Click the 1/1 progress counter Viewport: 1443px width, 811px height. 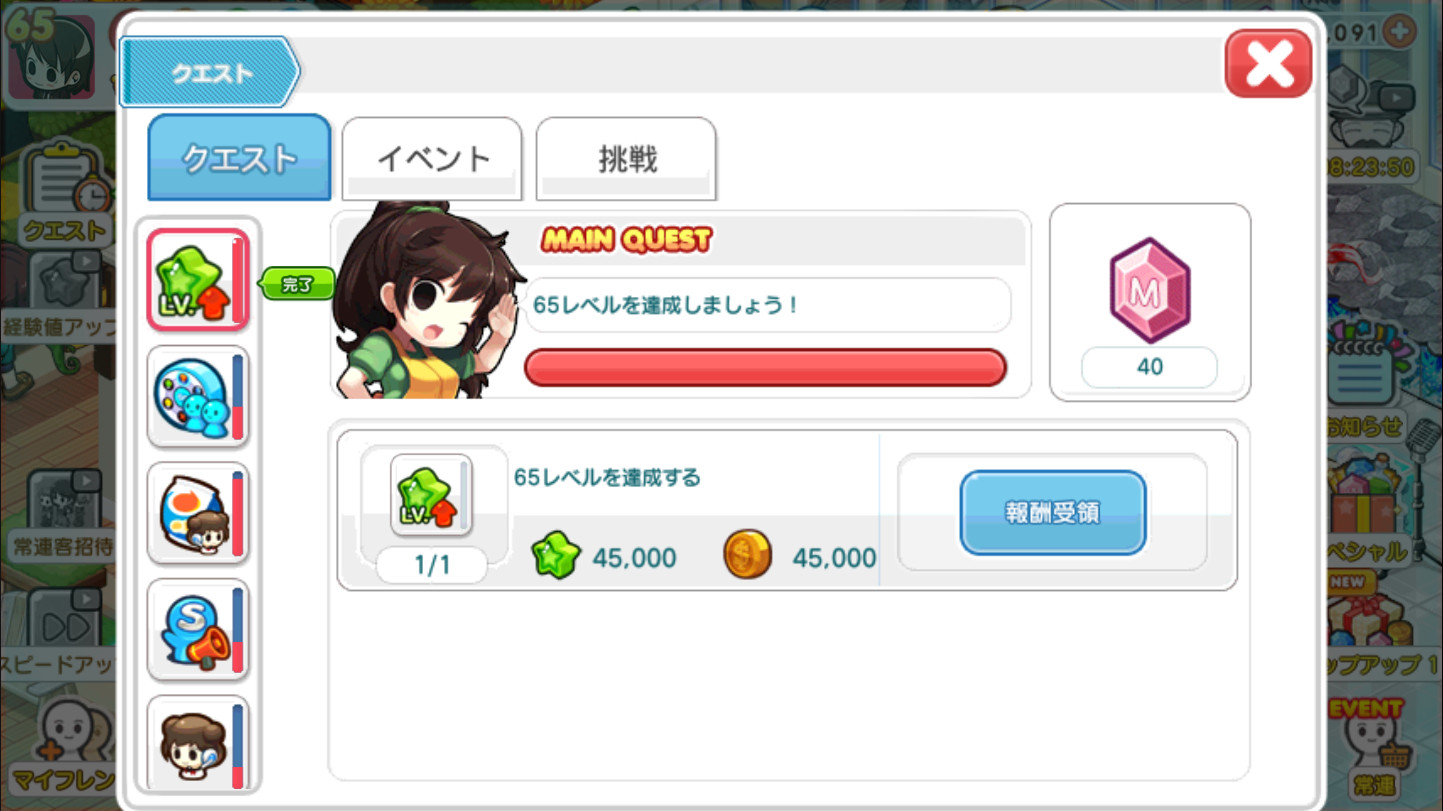point(432,566)
